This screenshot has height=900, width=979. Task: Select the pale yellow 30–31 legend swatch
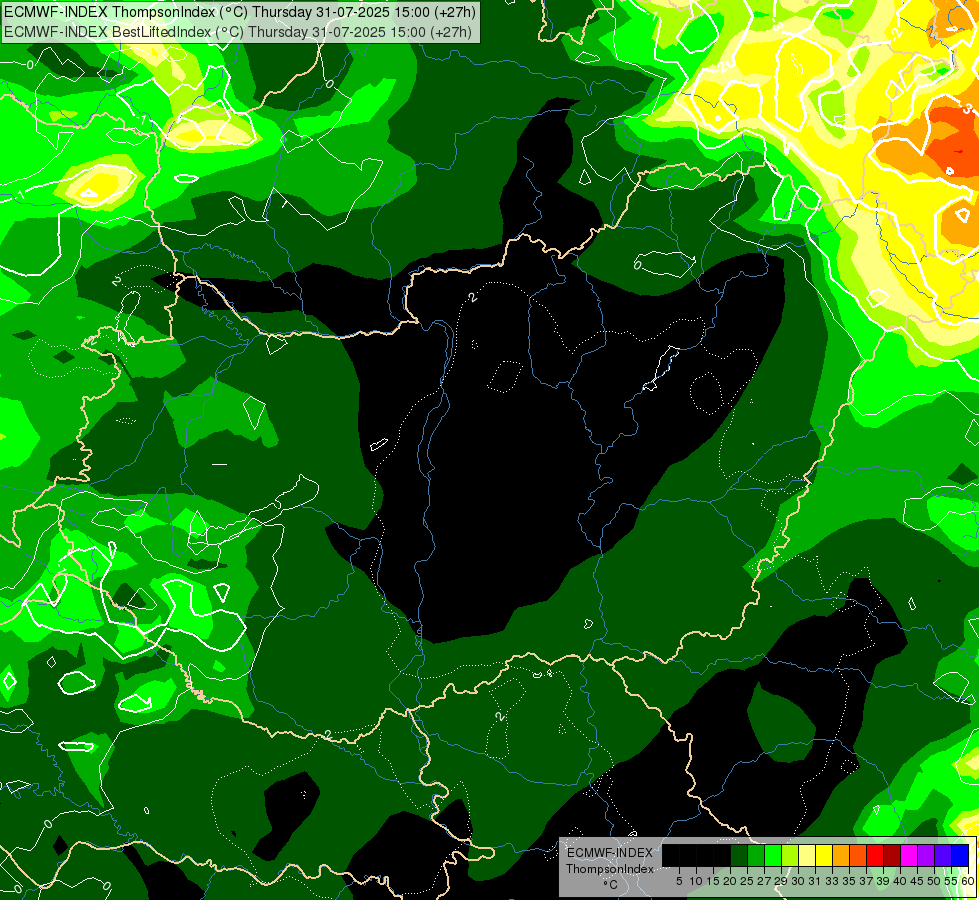807,855
